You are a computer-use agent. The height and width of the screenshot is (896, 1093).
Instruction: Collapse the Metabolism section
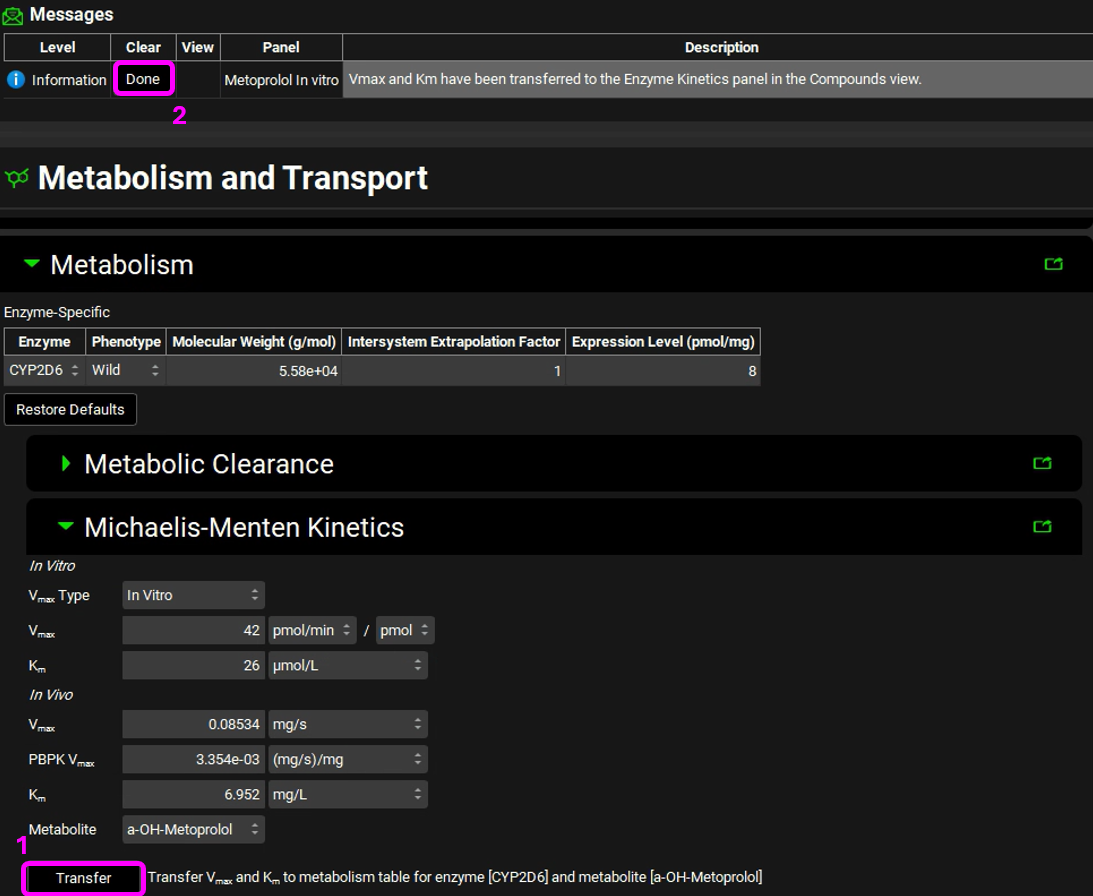[x=32, y=264]
